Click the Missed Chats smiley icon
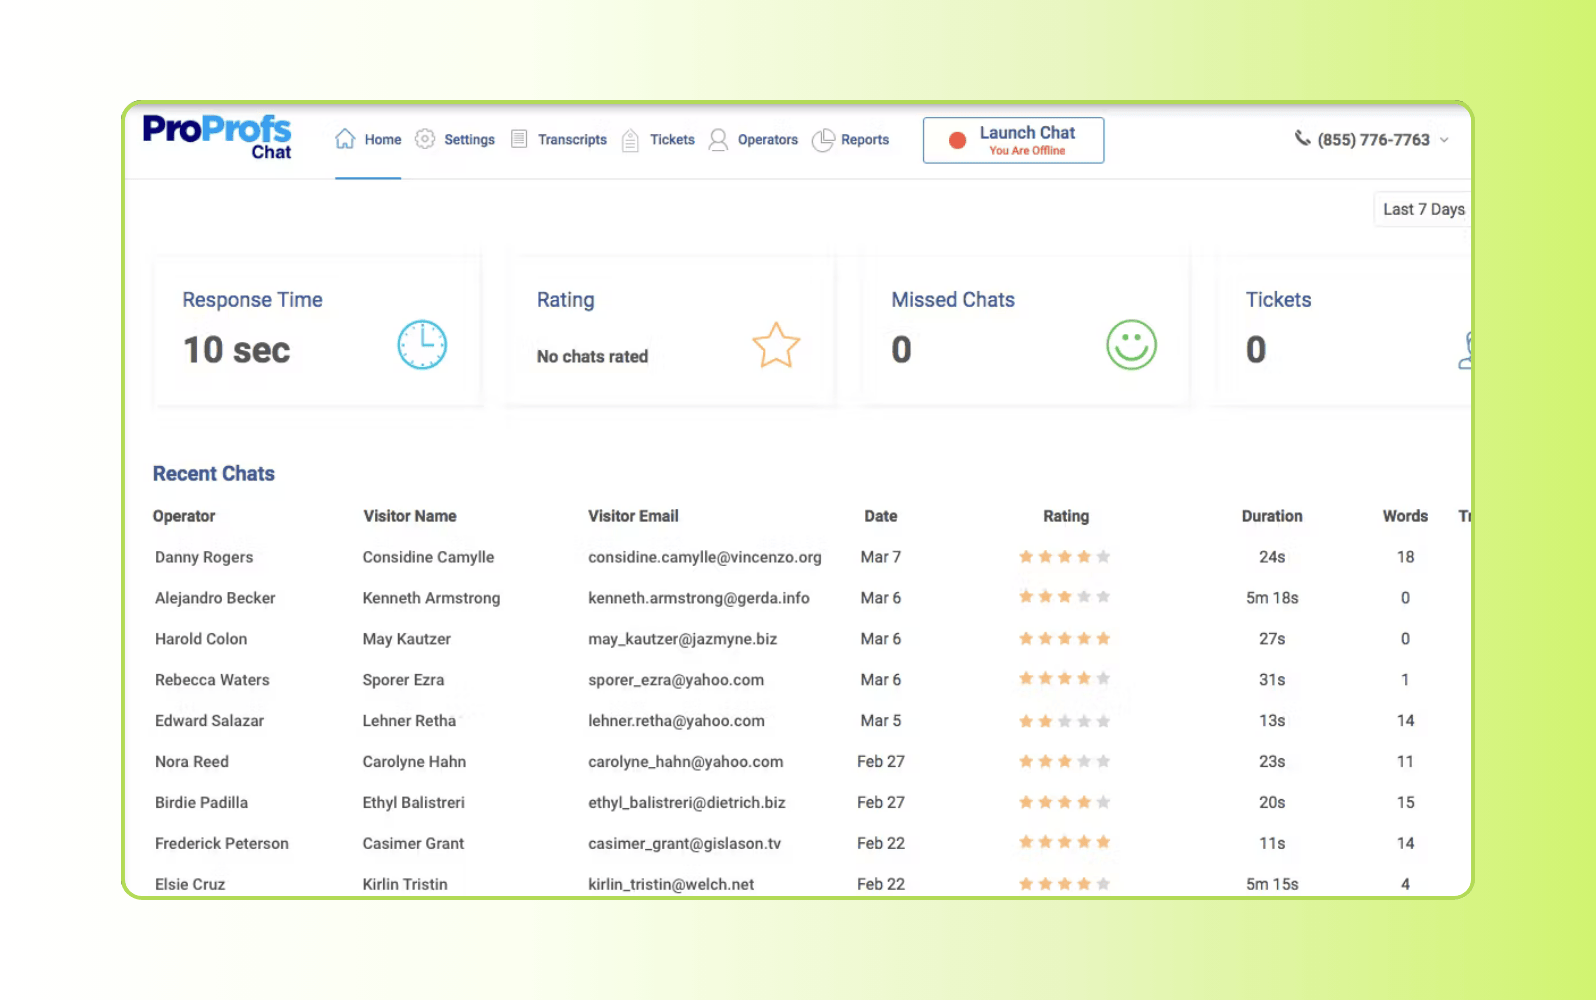 1131,345
